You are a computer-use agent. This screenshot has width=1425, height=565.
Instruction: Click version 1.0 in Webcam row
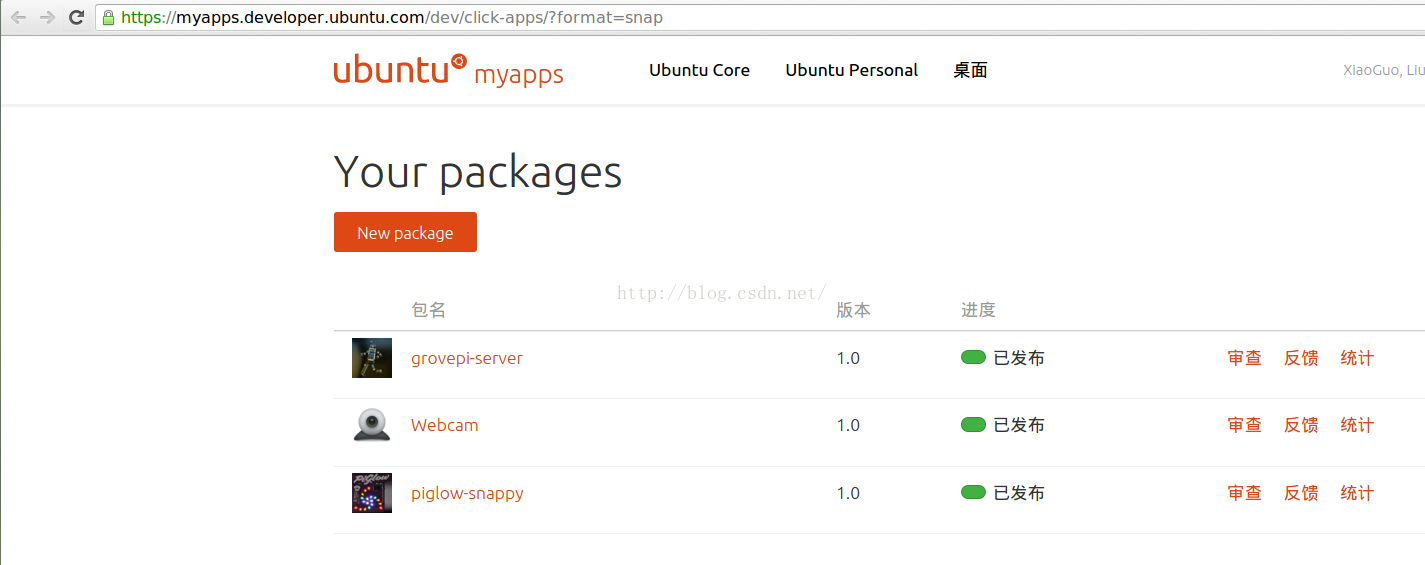pyautogui.click(x=848, y=425)
